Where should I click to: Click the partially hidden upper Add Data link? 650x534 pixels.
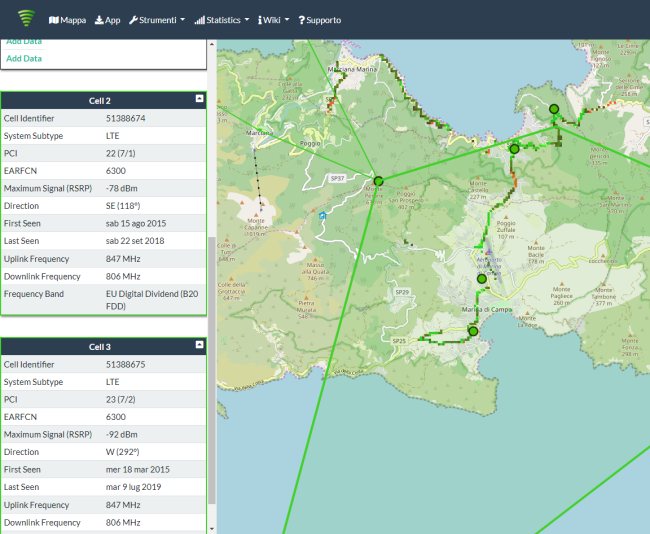pos(24,42)
